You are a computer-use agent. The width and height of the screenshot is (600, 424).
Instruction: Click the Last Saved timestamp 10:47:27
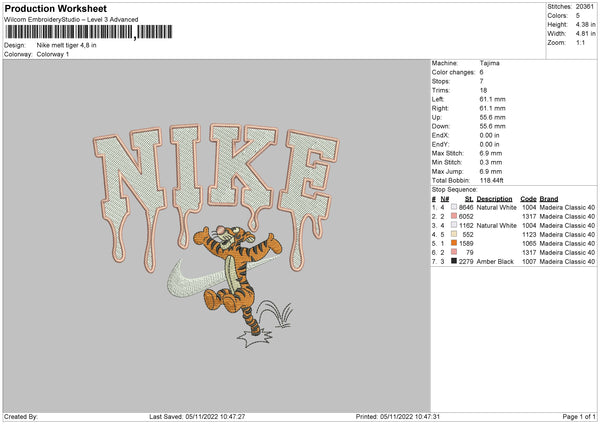coord(215,416)
